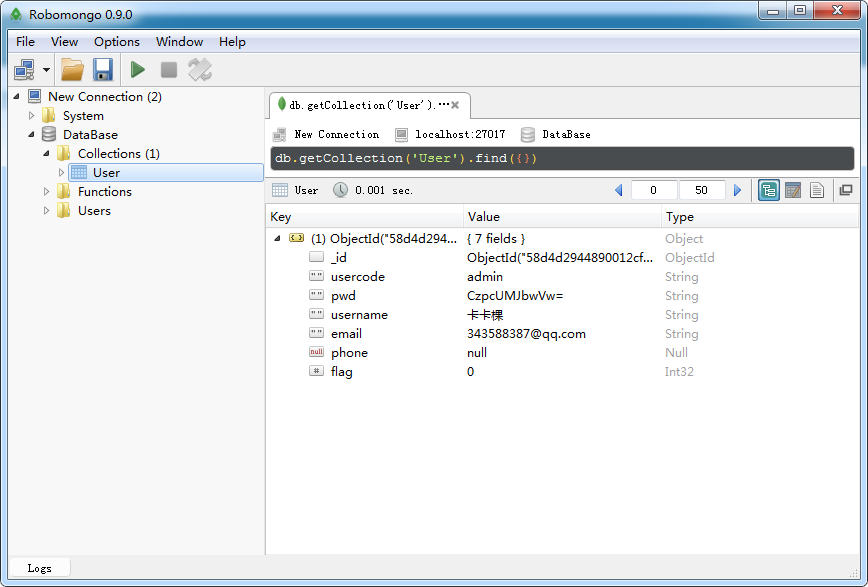Screen dimensions: 868x587
Task: Click the admin value cell
Action: [485, 276]
